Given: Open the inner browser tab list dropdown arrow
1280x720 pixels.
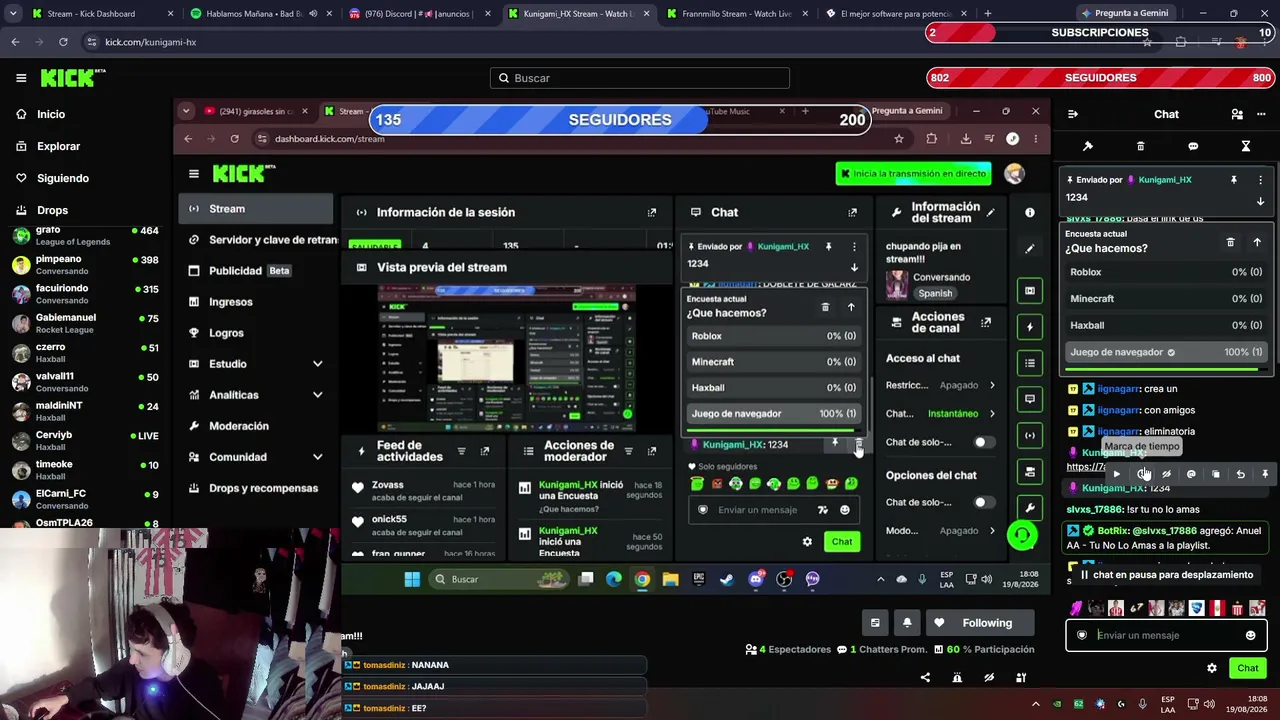Looking at the screenshot, I should pos(186,111).
